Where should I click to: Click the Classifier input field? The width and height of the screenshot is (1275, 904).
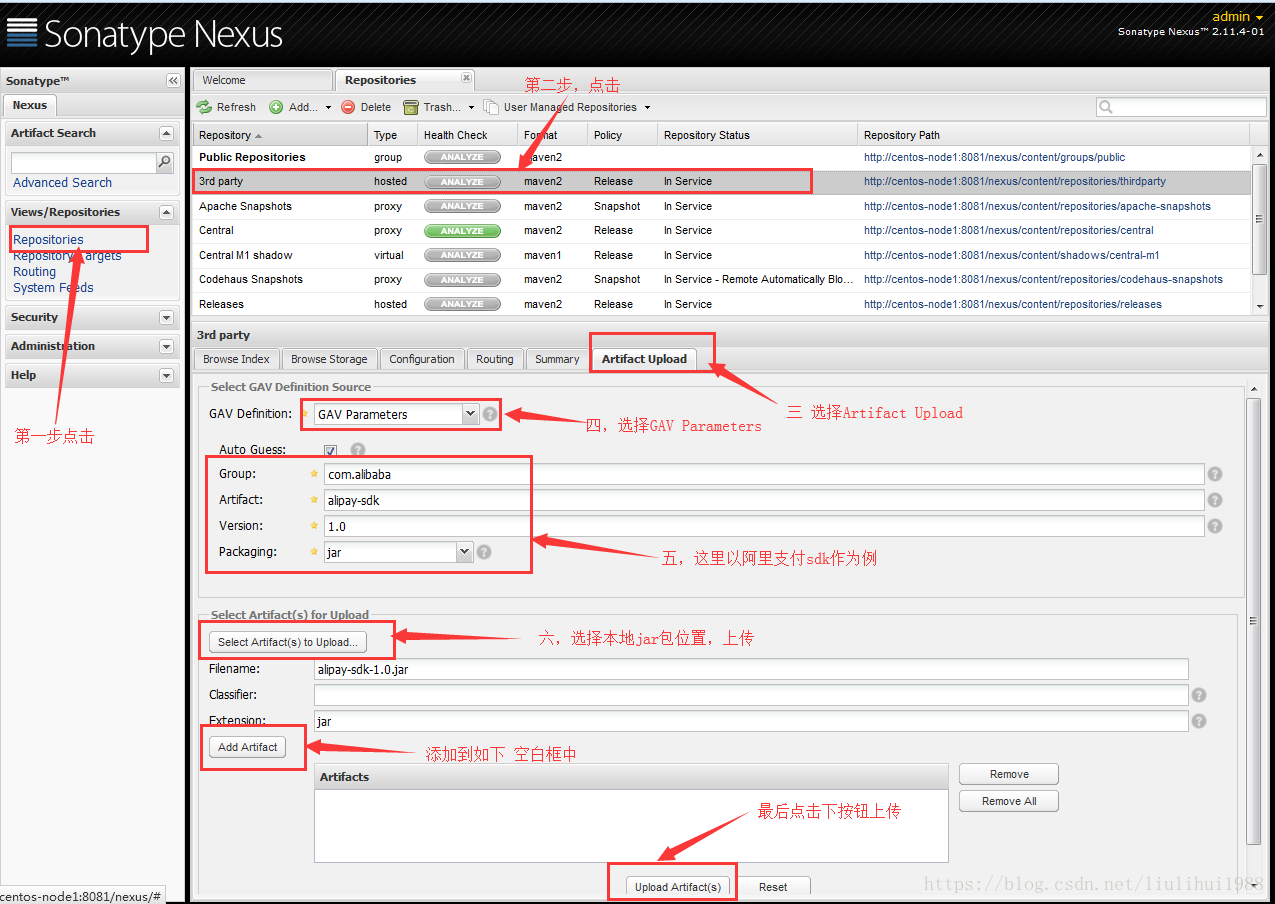coord(751,695)
